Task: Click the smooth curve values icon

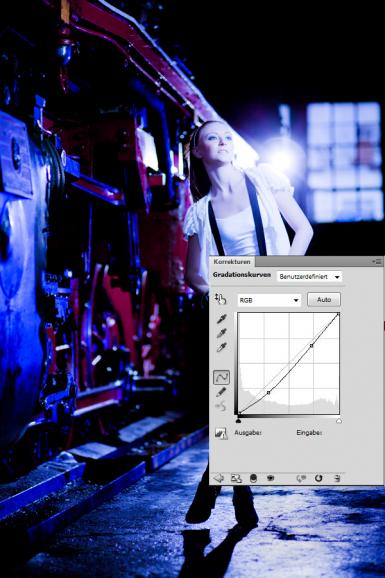Action: 221,407
